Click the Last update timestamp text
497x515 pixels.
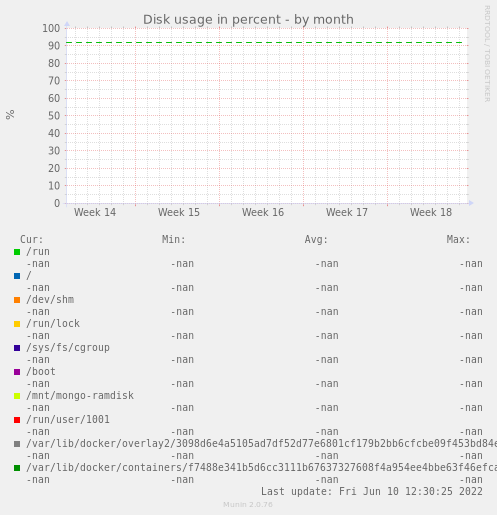point(372,492)
